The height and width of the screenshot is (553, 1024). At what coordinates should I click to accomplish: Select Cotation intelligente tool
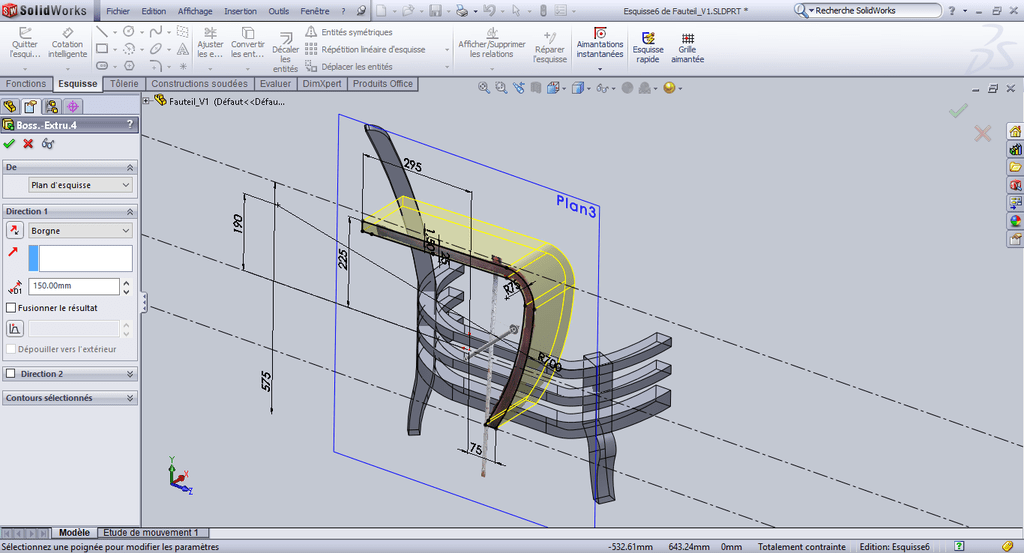click(x=67, y=43)
